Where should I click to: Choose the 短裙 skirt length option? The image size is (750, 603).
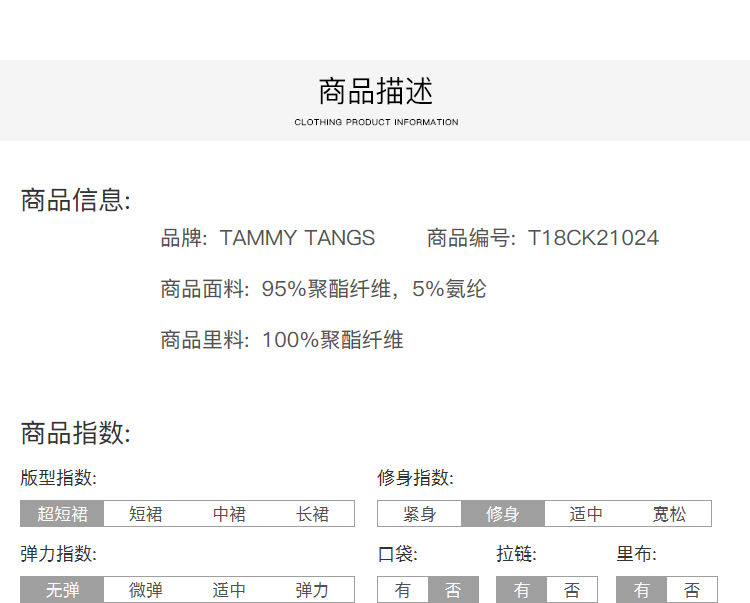click(146, 514)
